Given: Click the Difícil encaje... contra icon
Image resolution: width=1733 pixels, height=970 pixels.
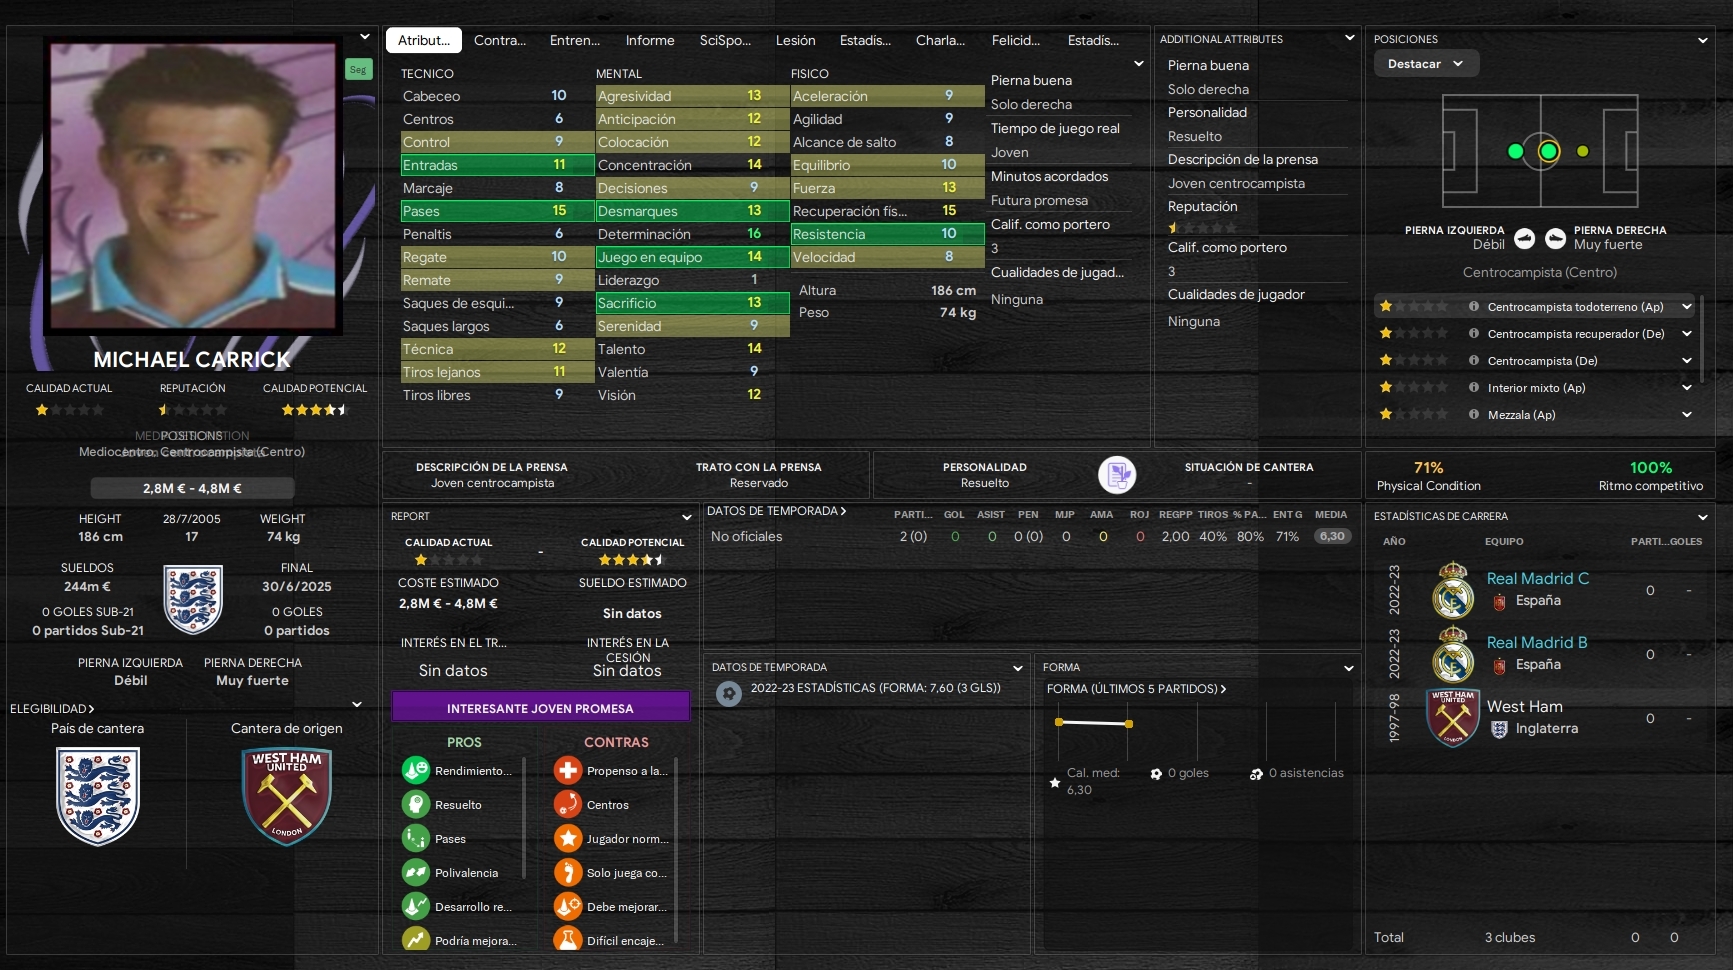Looking at the screenshot, I should tap(568, 940).
